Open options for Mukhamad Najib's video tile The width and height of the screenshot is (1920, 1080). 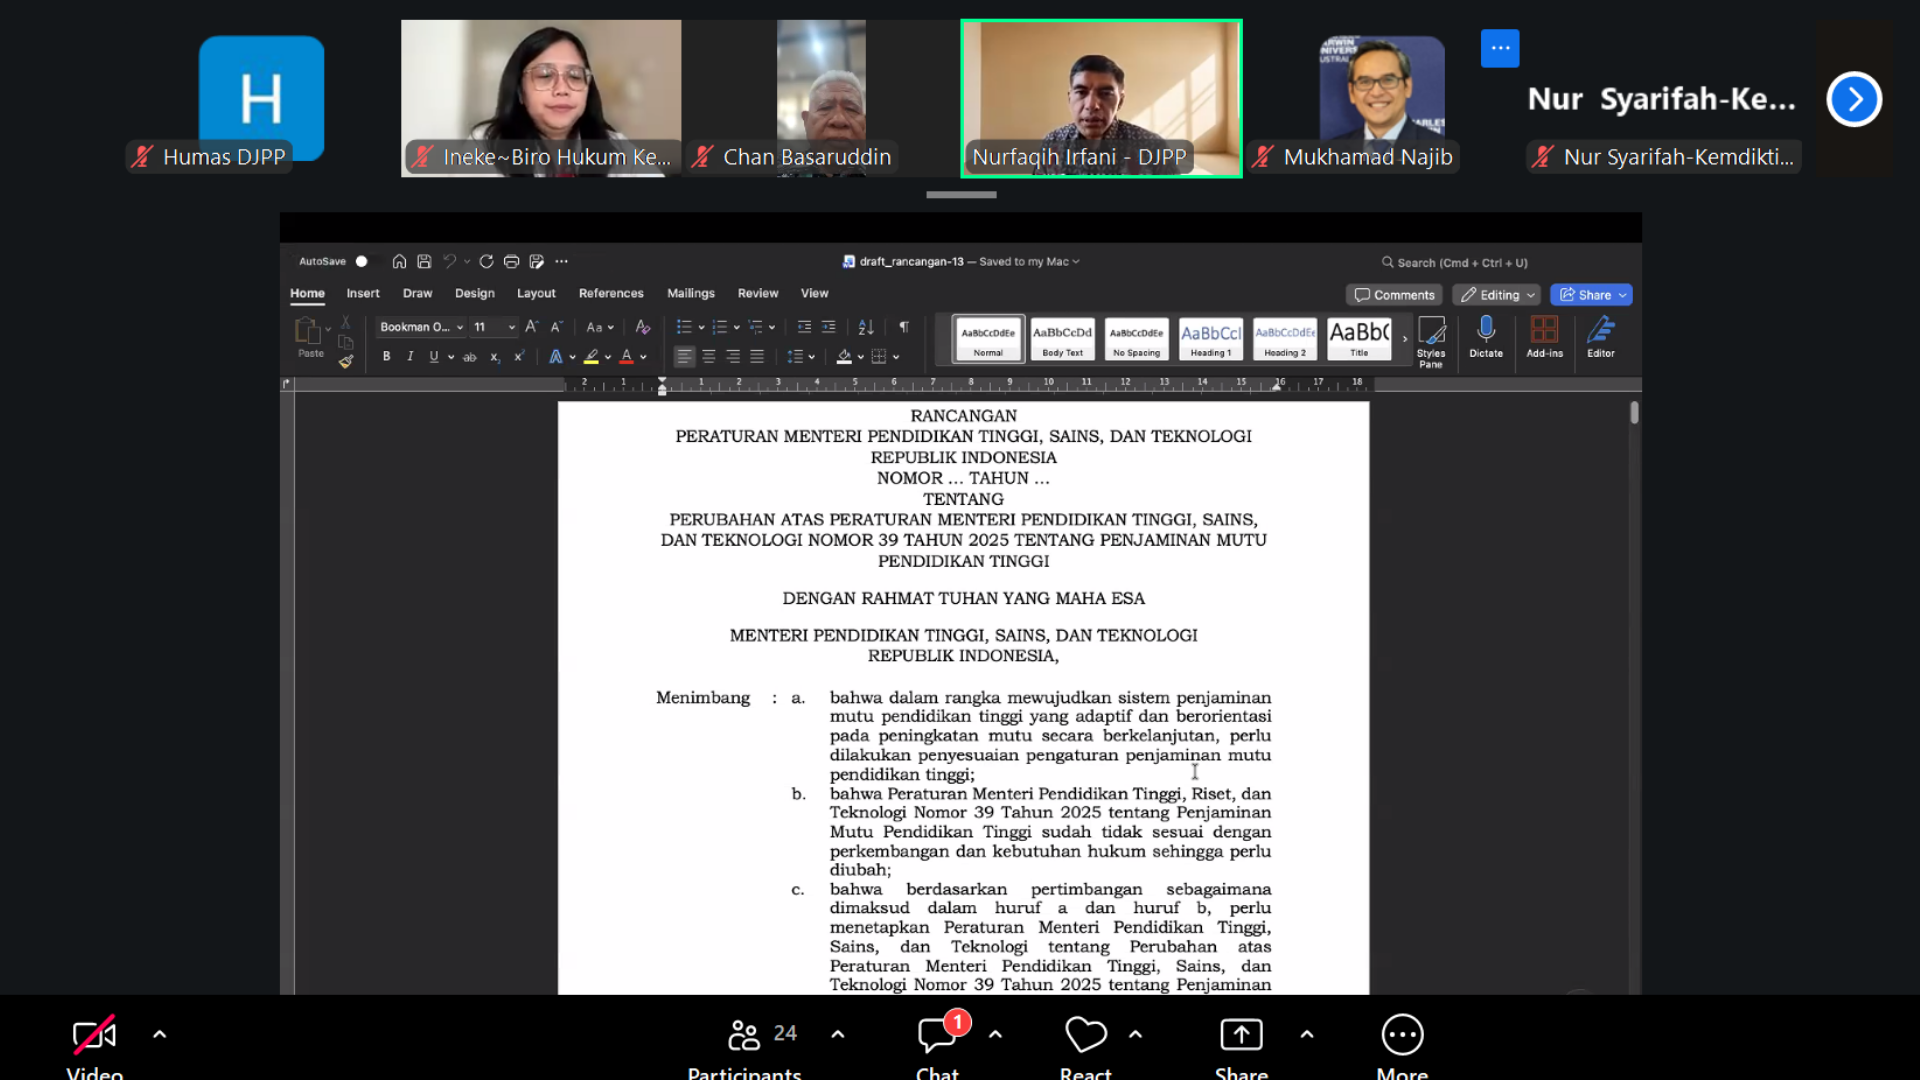tap(1500, 48)
